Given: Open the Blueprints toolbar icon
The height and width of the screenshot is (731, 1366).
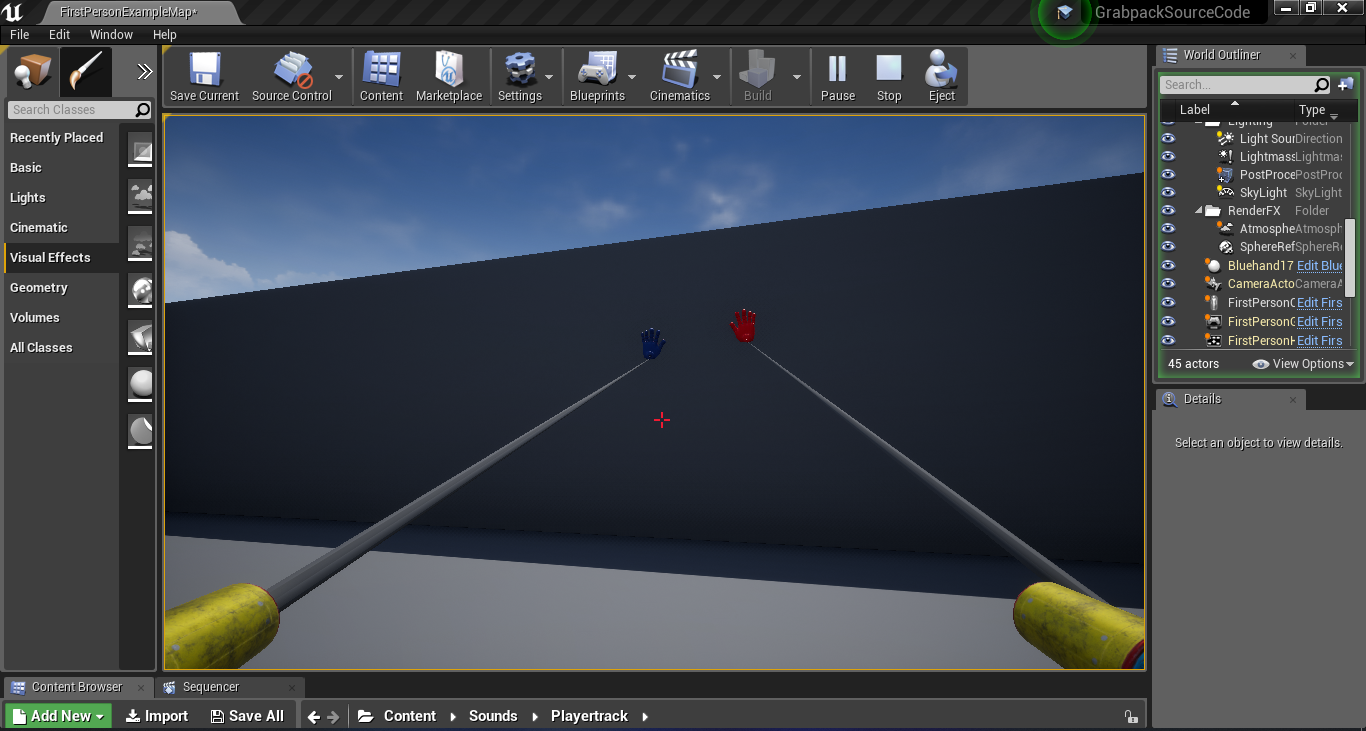Looking at the screenshot, I should click(598, 68).
